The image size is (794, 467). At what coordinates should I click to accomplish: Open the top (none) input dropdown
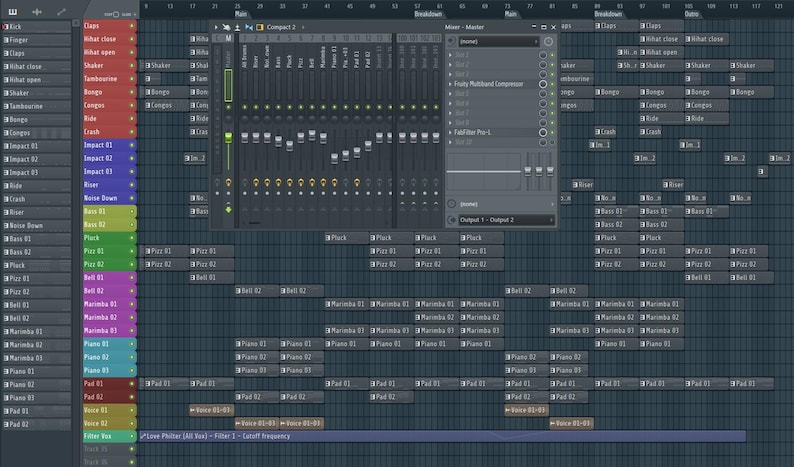click(499, 42)
